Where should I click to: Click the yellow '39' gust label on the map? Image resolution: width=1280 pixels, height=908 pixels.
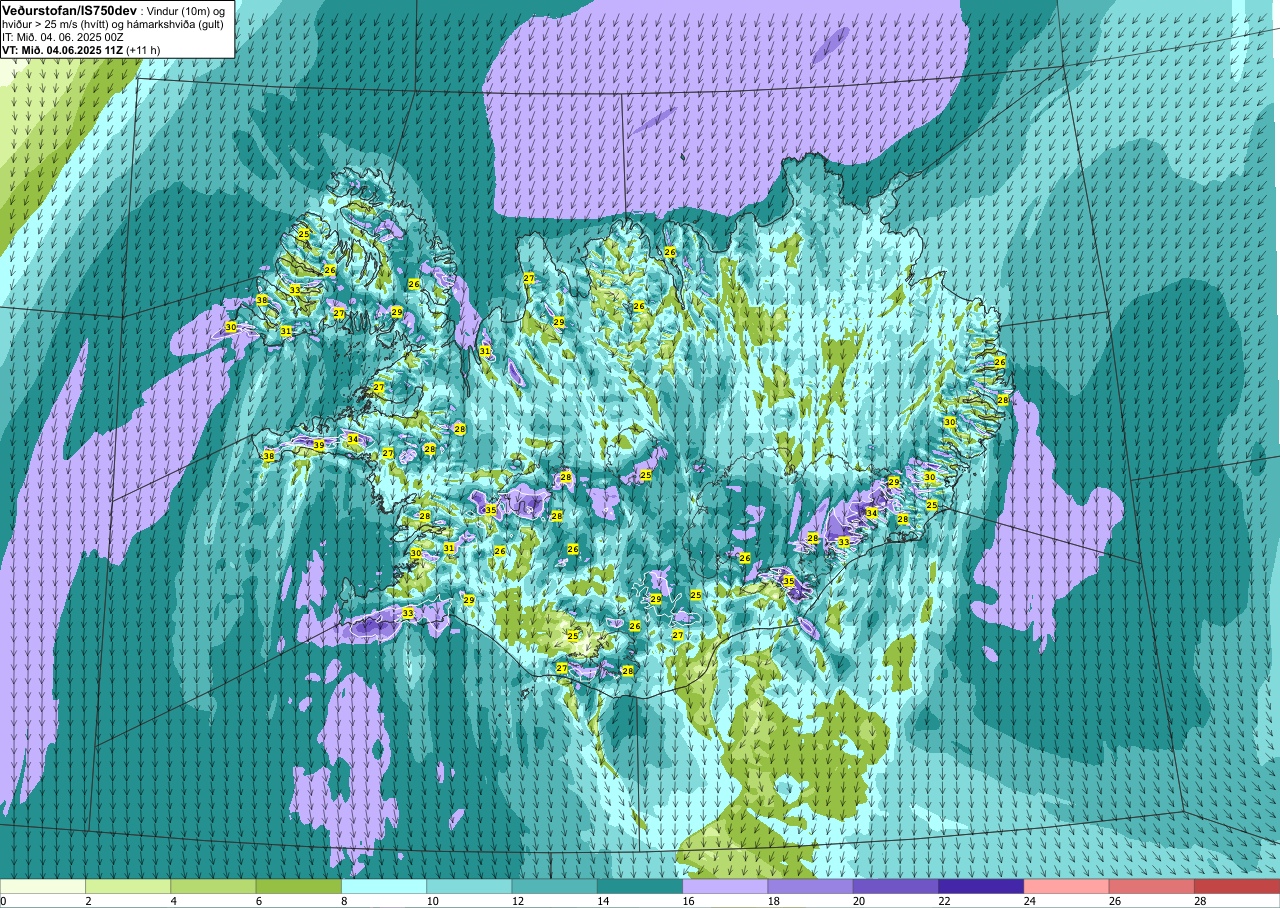pos(319,445)
